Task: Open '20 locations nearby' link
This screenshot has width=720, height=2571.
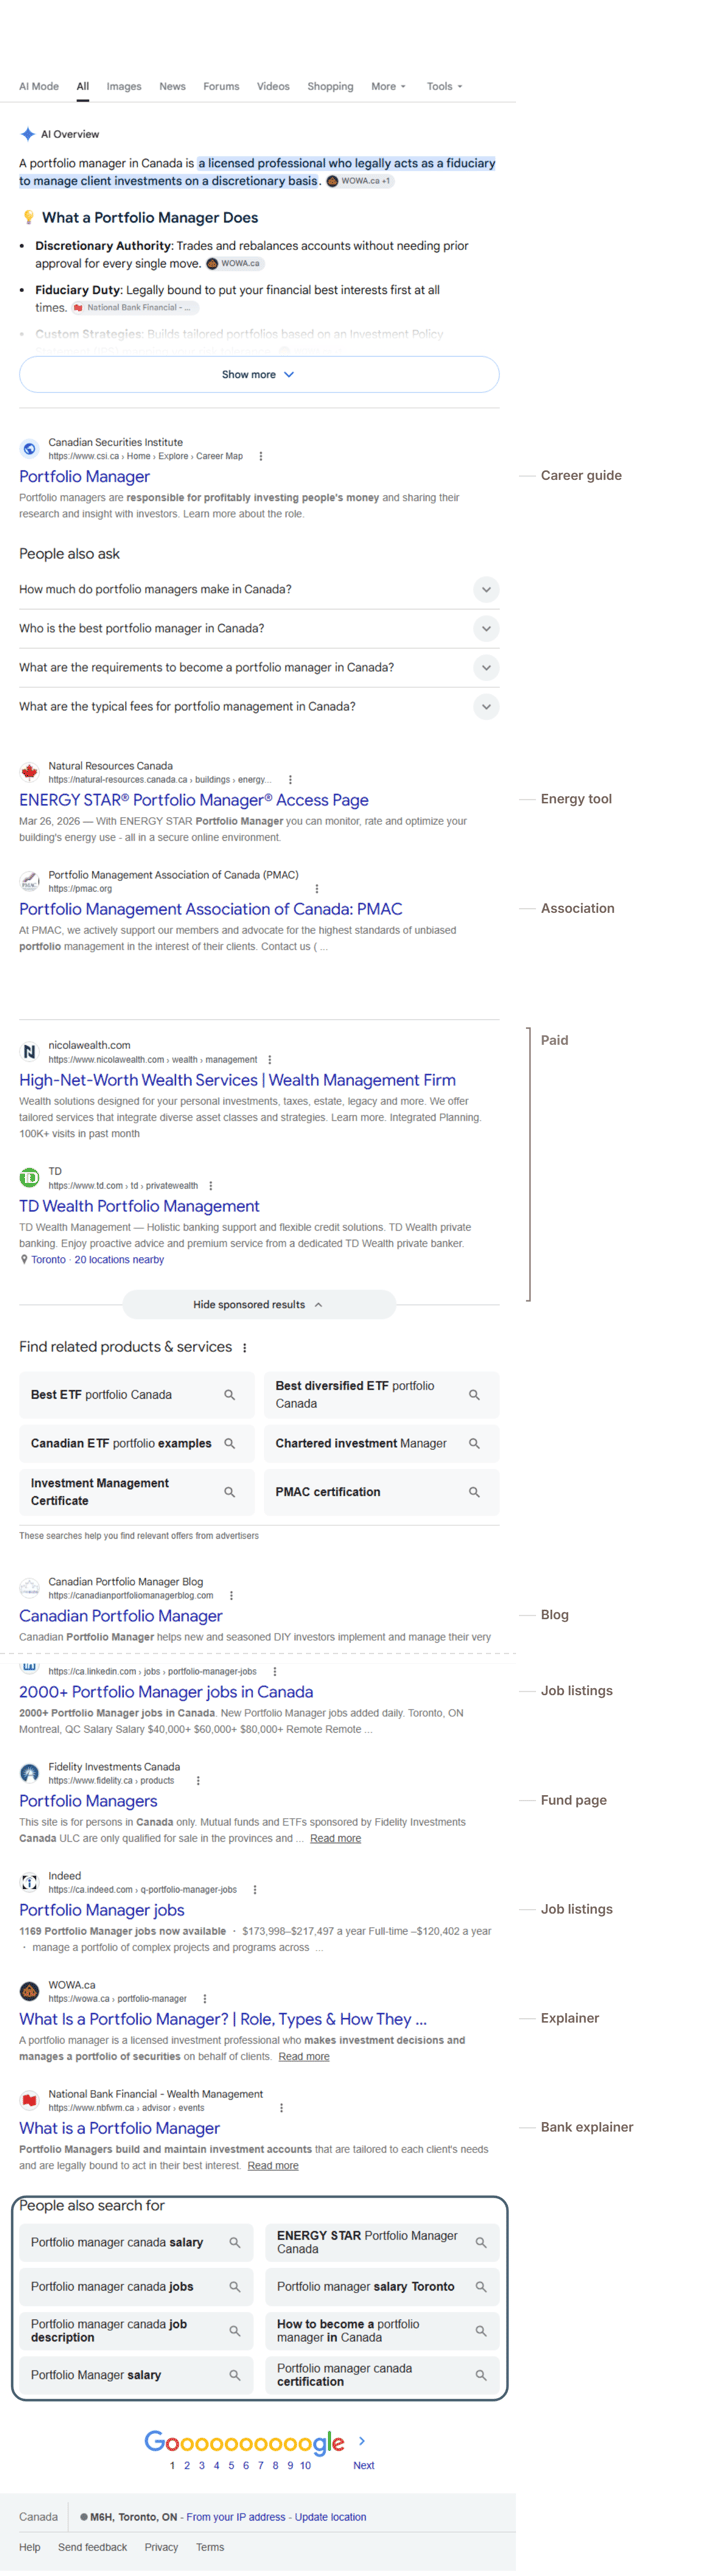Action: click(119, 1260)
